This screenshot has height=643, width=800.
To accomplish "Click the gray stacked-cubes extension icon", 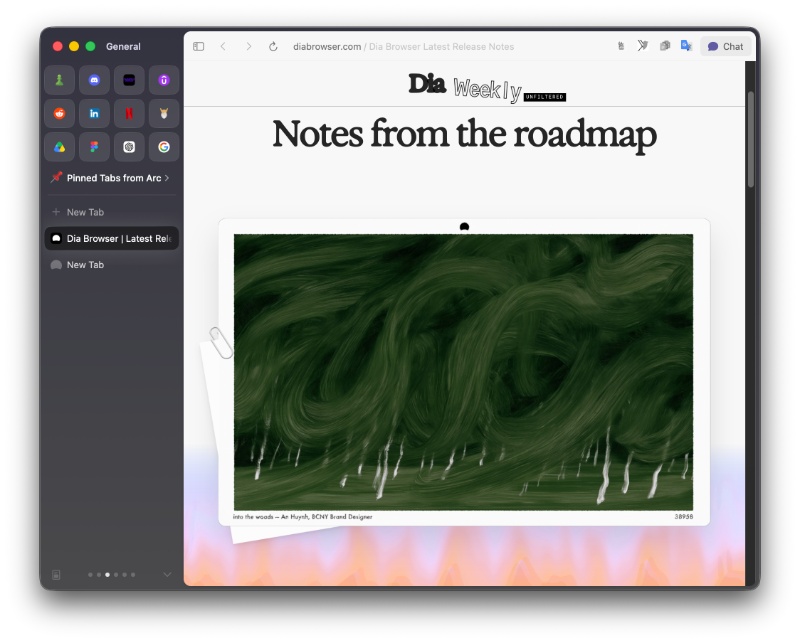I will tap(665, 46).
